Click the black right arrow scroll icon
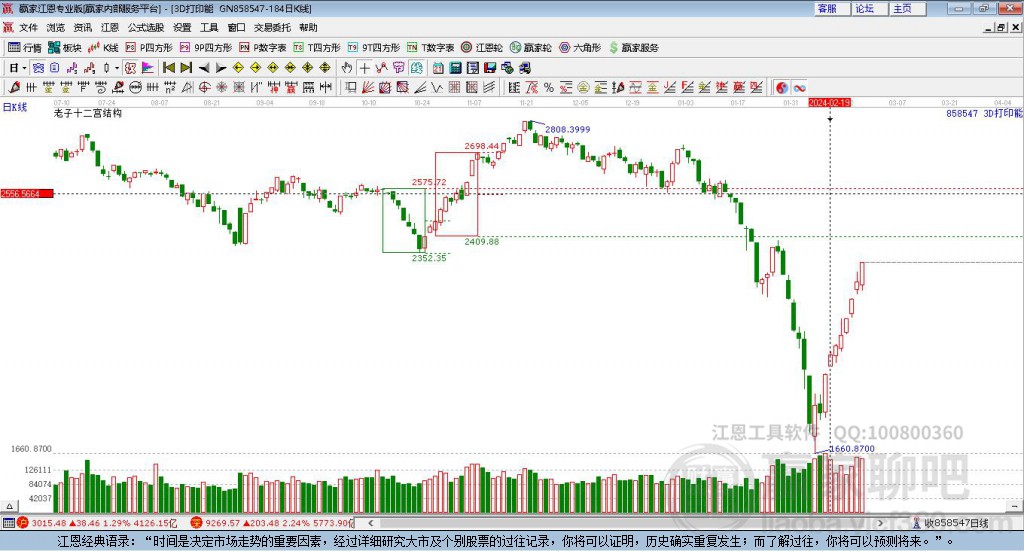 221,68
